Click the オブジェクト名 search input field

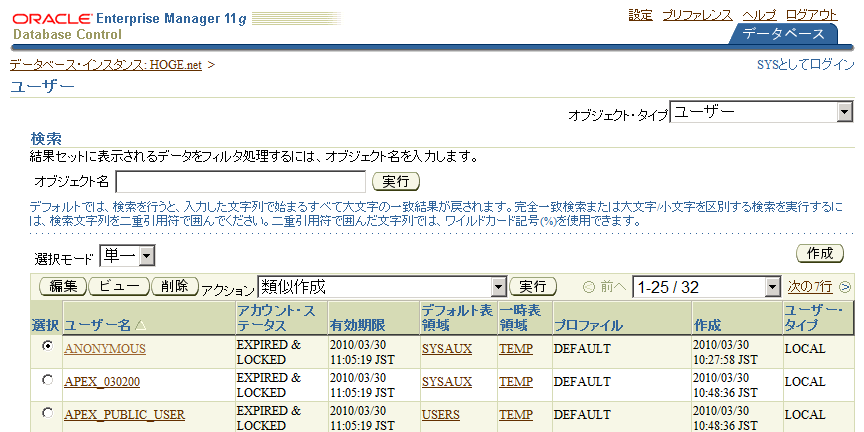pyautogui.click(x=240, y=181)
